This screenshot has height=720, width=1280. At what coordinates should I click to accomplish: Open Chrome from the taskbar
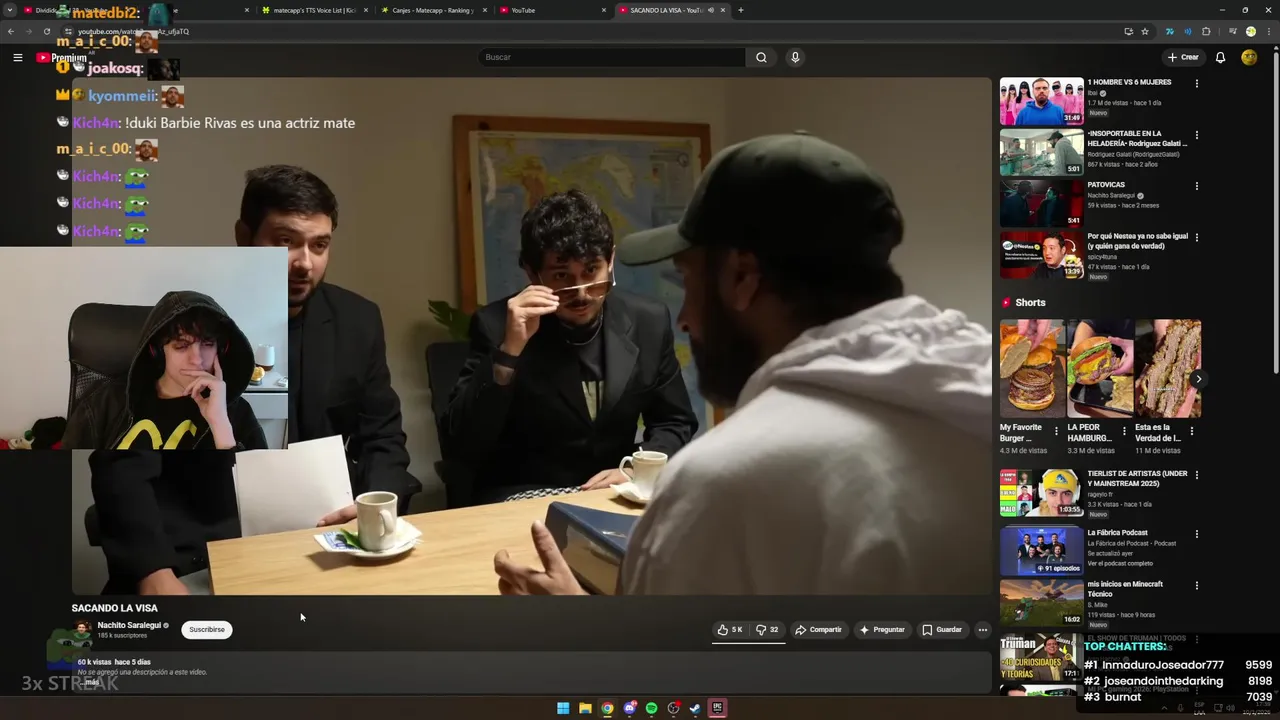(607, 708)
